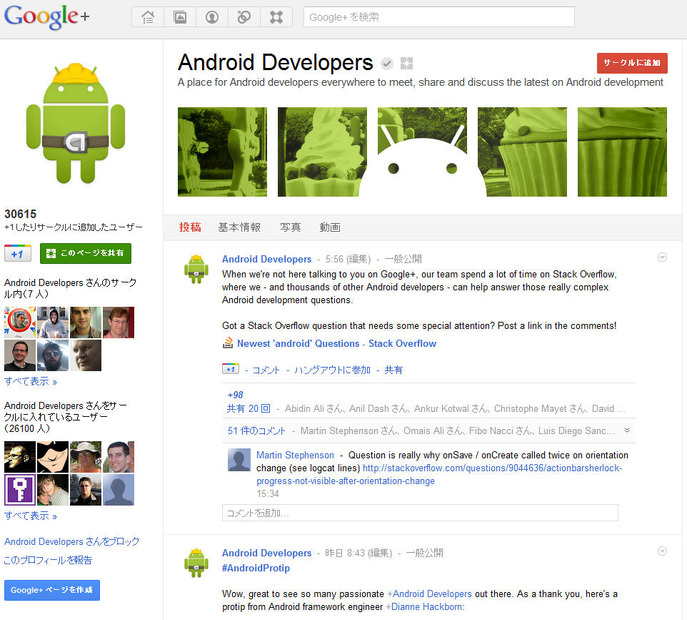This screenshot has width=687, height=620.
Task: Click the 共有 20 回 link
Action: [x=248, y=409]
